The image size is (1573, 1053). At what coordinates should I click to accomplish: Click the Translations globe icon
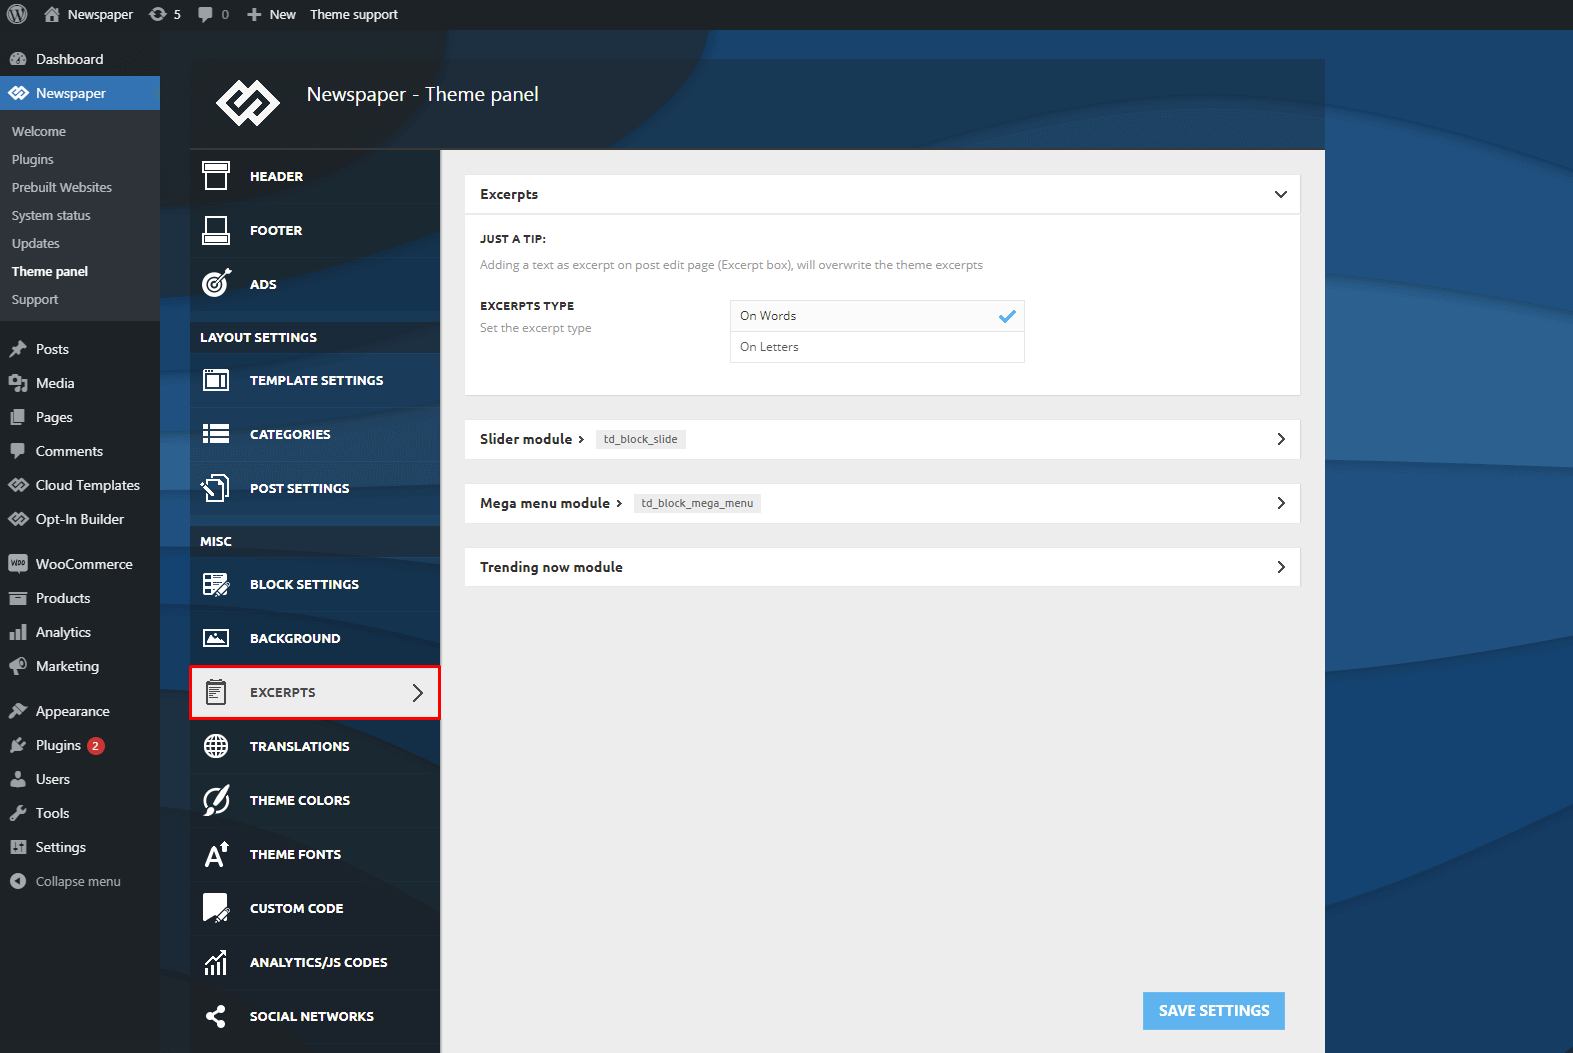(216, 746)
